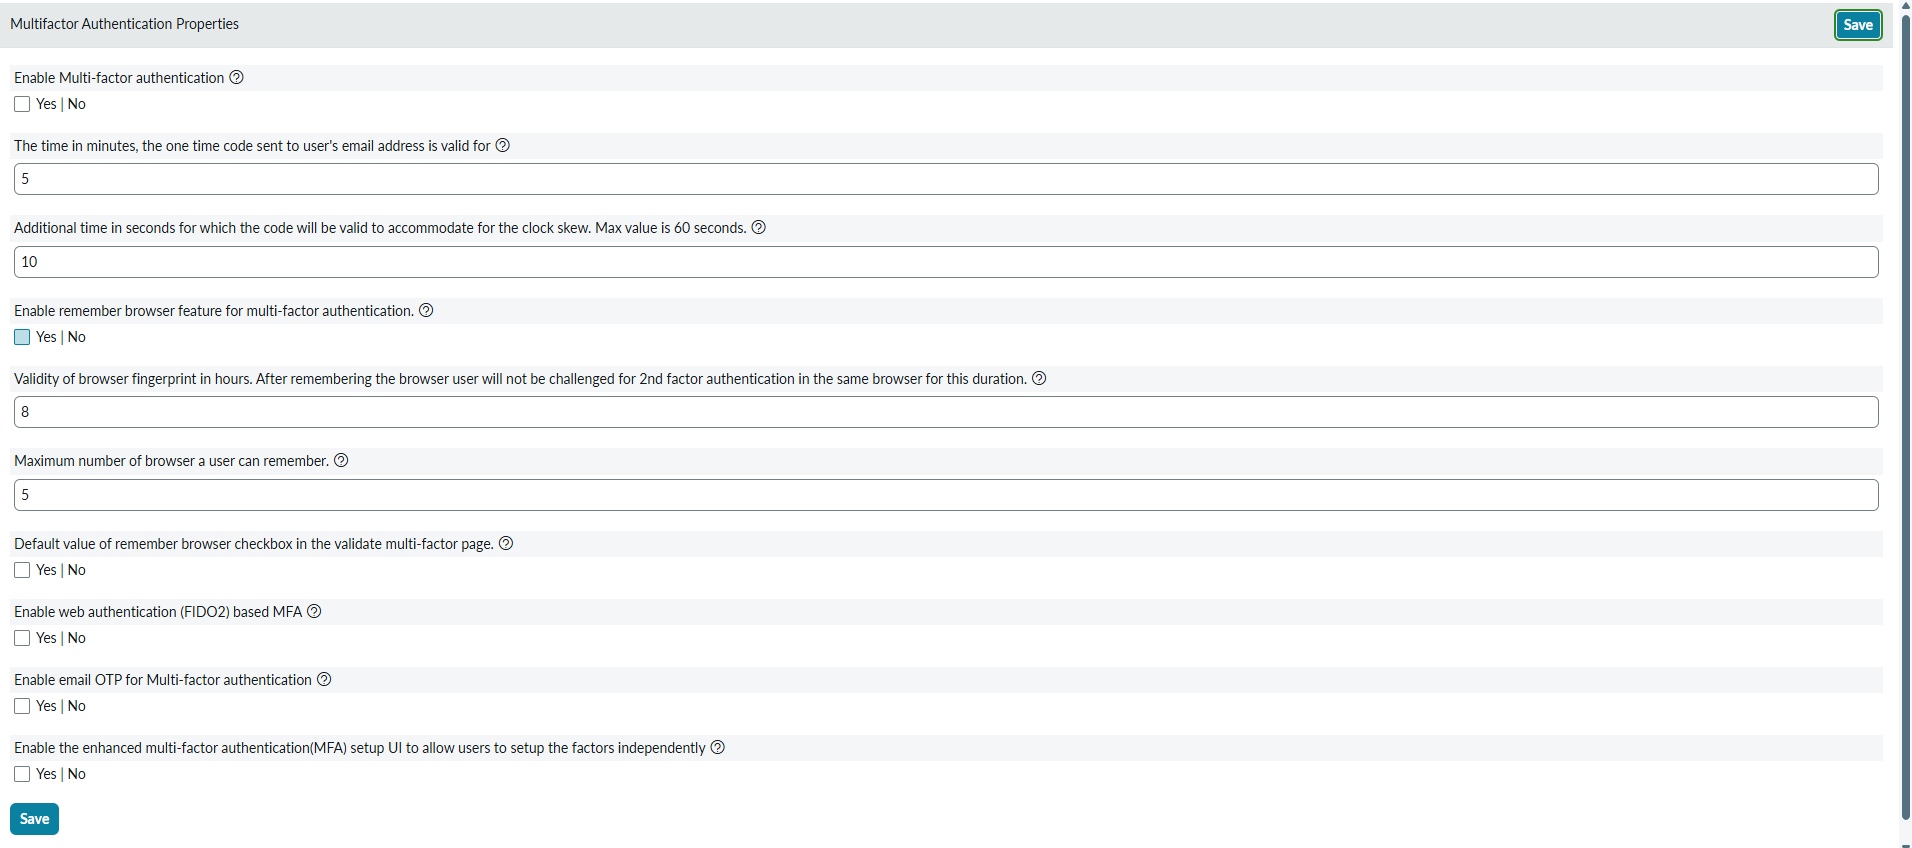
Task: Click help icon for maximum number of browsers
Action: pyautogui.click(x=341, y=460)
